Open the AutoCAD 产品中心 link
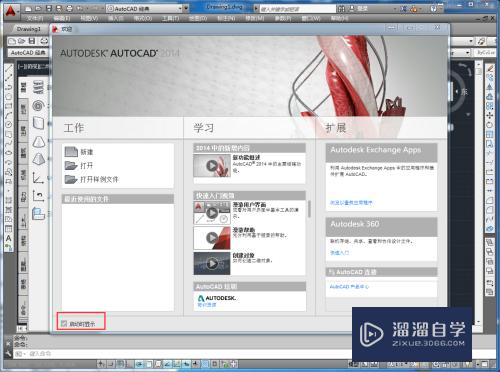 tap(349, 287)
